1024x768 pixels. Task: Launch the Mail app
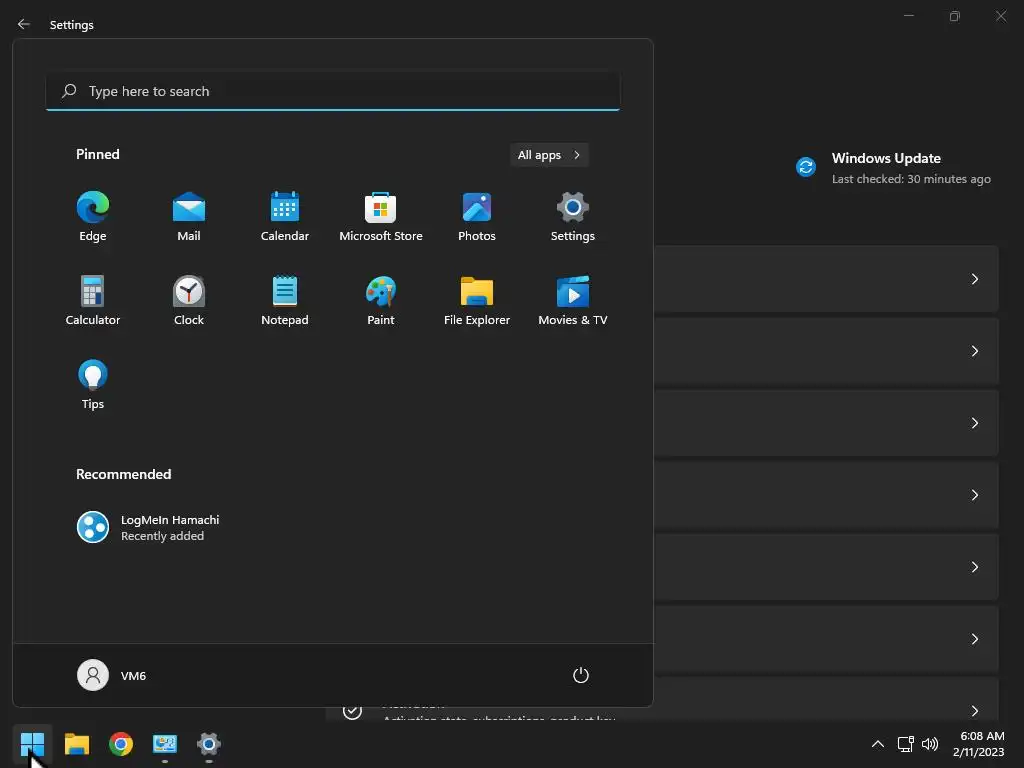(x=189, y=217)
